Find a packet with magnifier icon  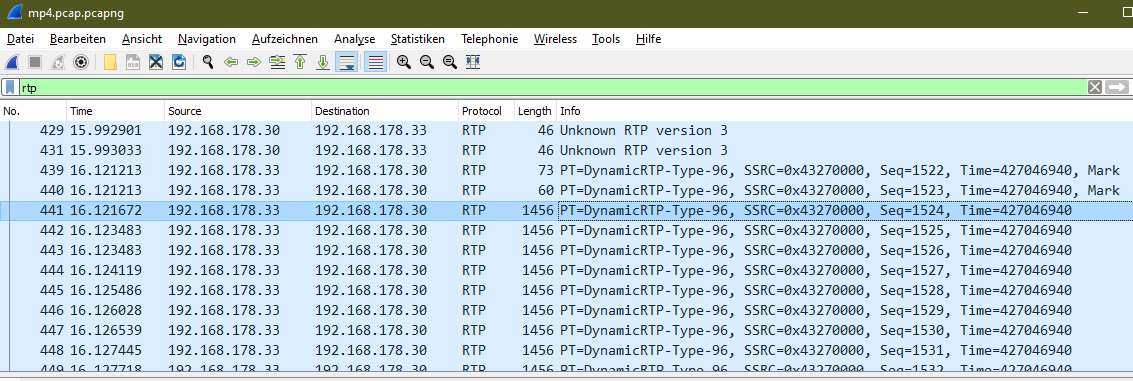[208, 62]
